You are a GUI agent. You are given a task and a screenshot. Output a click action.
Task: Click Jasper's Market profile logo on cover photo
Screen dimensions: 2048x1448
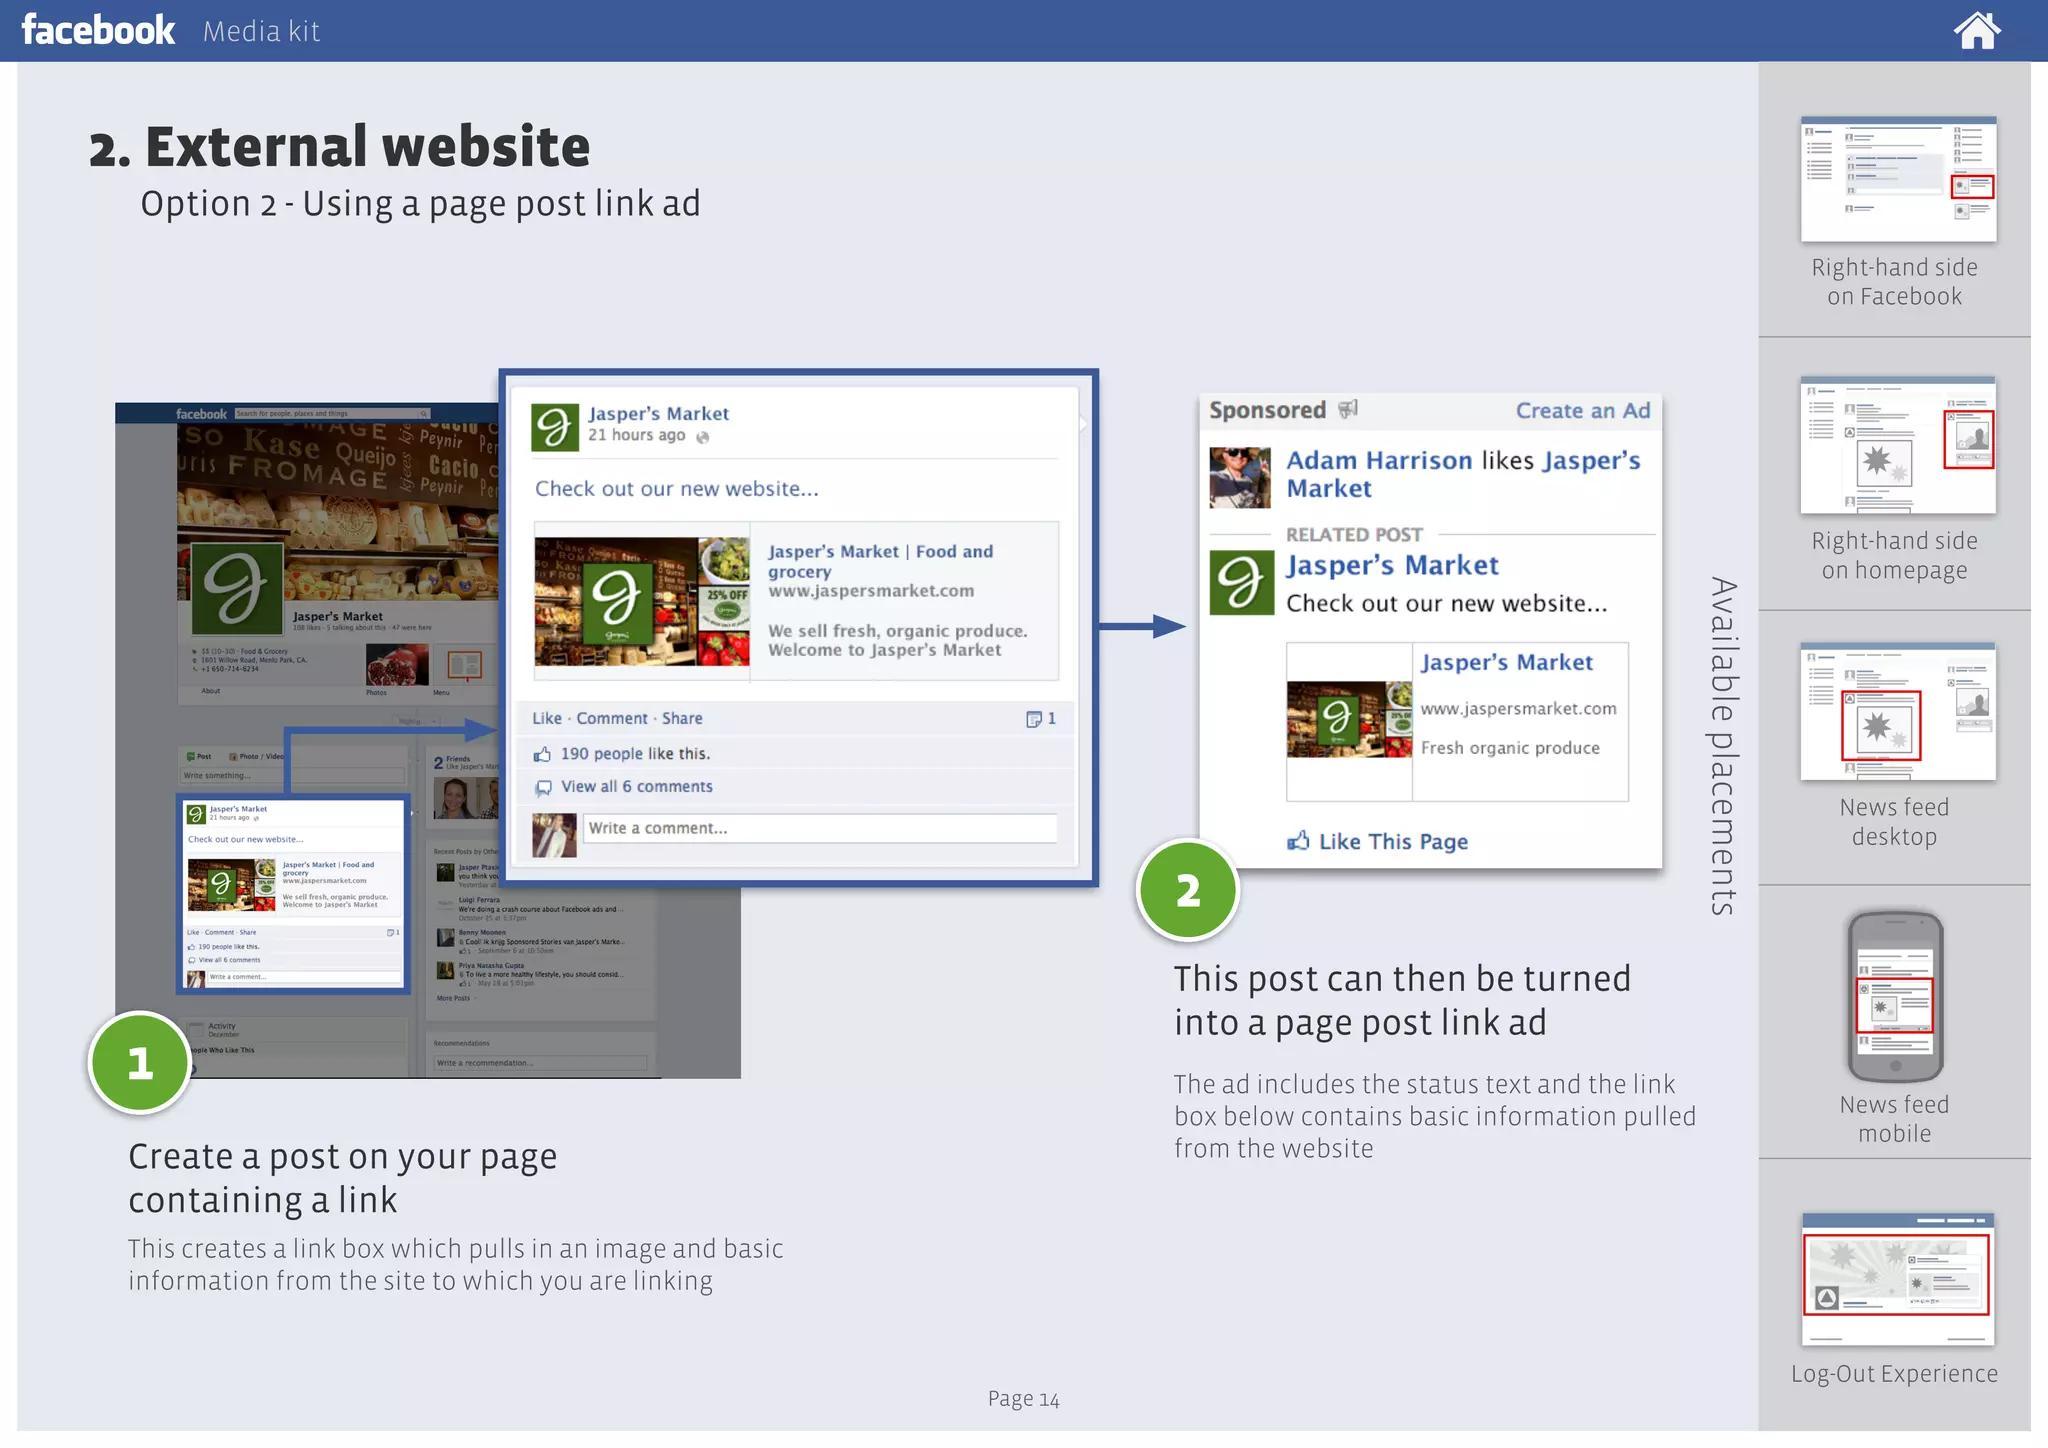[x=235, y=587]
